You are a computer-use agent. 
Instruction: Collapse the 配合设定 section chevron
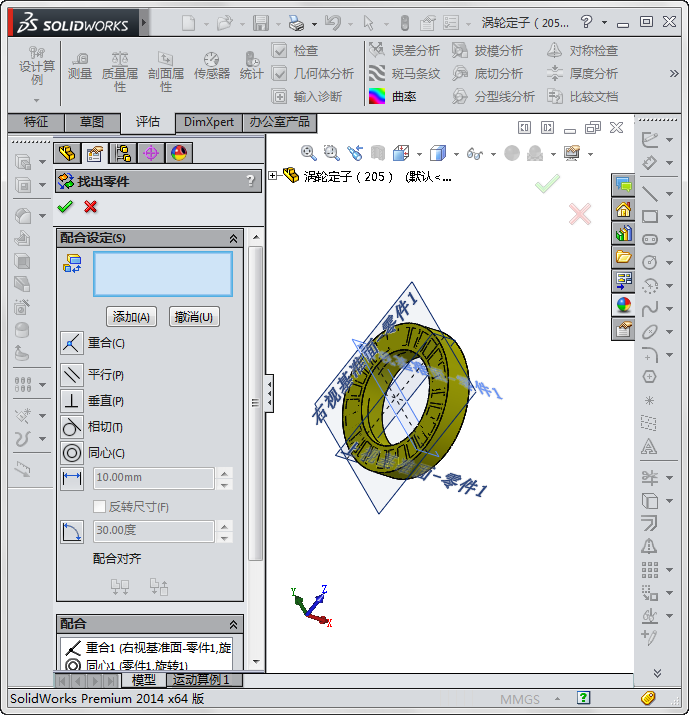click(234, 238)
